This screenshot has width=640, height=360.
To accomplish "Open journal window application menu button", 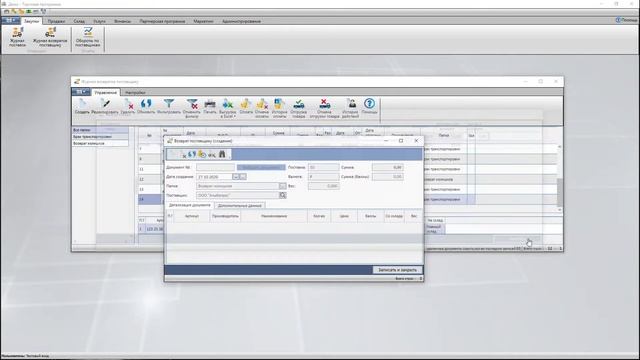I will point(81,92).
